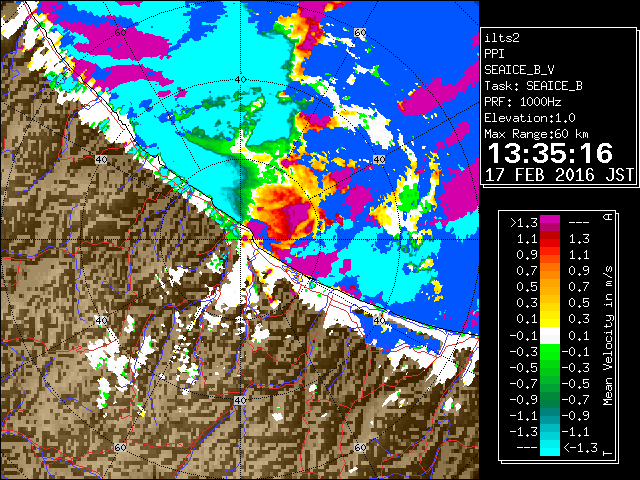The image size is (640, 480).
Task: Pick the bright green band in color bar
Action: [550, 352]
